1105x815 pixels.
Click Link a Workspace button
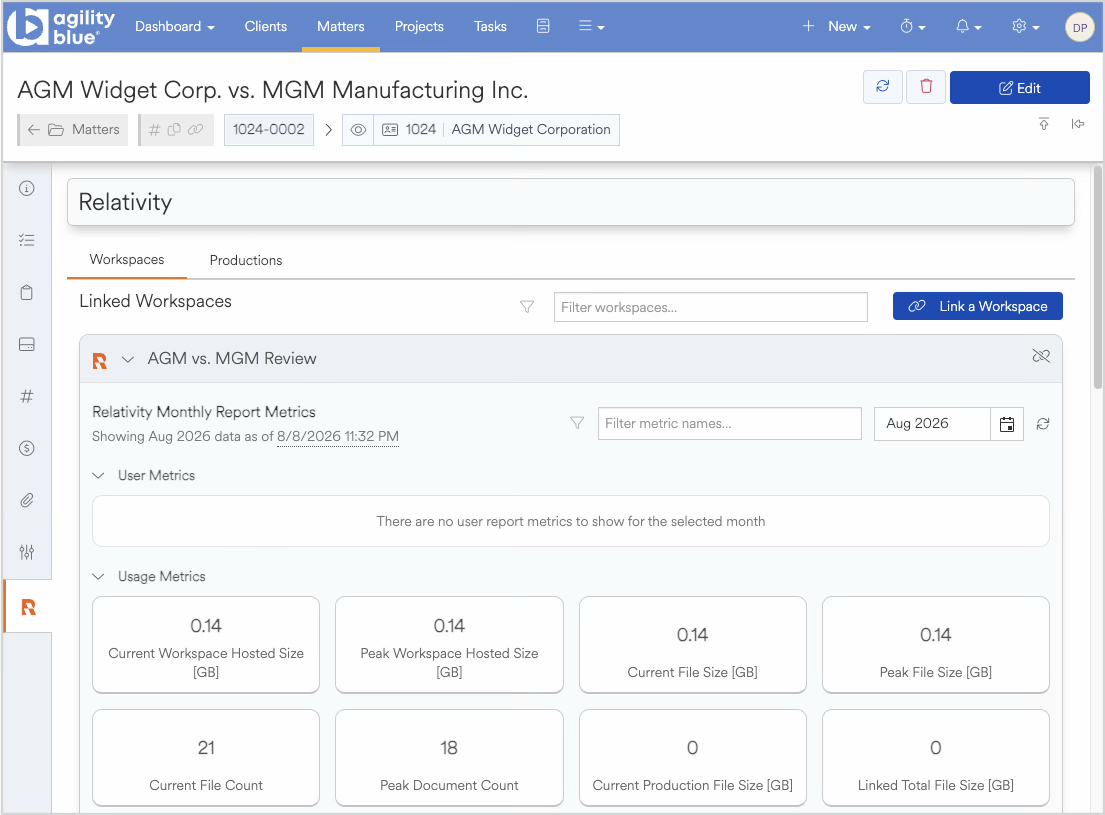click(977, 306)
